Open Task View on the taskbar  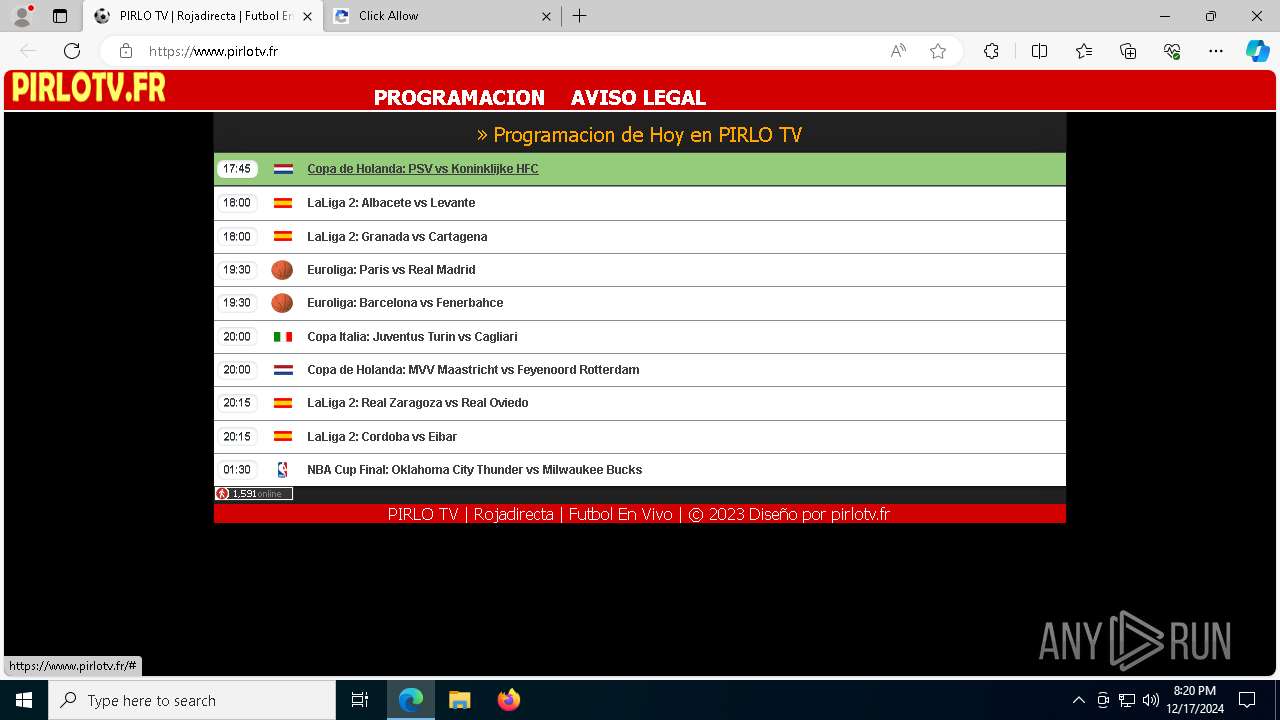point(360,700)
